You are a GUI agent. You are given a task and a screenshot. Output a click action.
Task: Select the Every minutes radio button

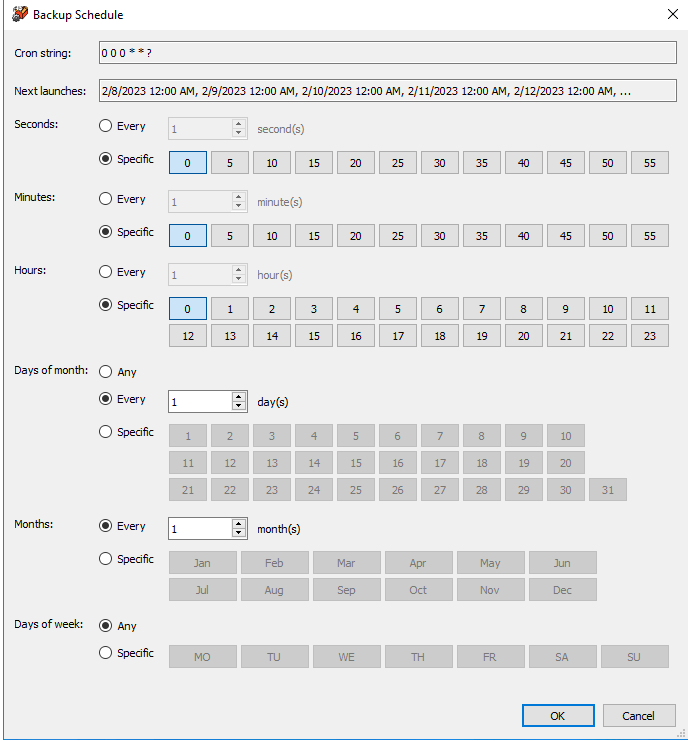click(x=105, y=199)
